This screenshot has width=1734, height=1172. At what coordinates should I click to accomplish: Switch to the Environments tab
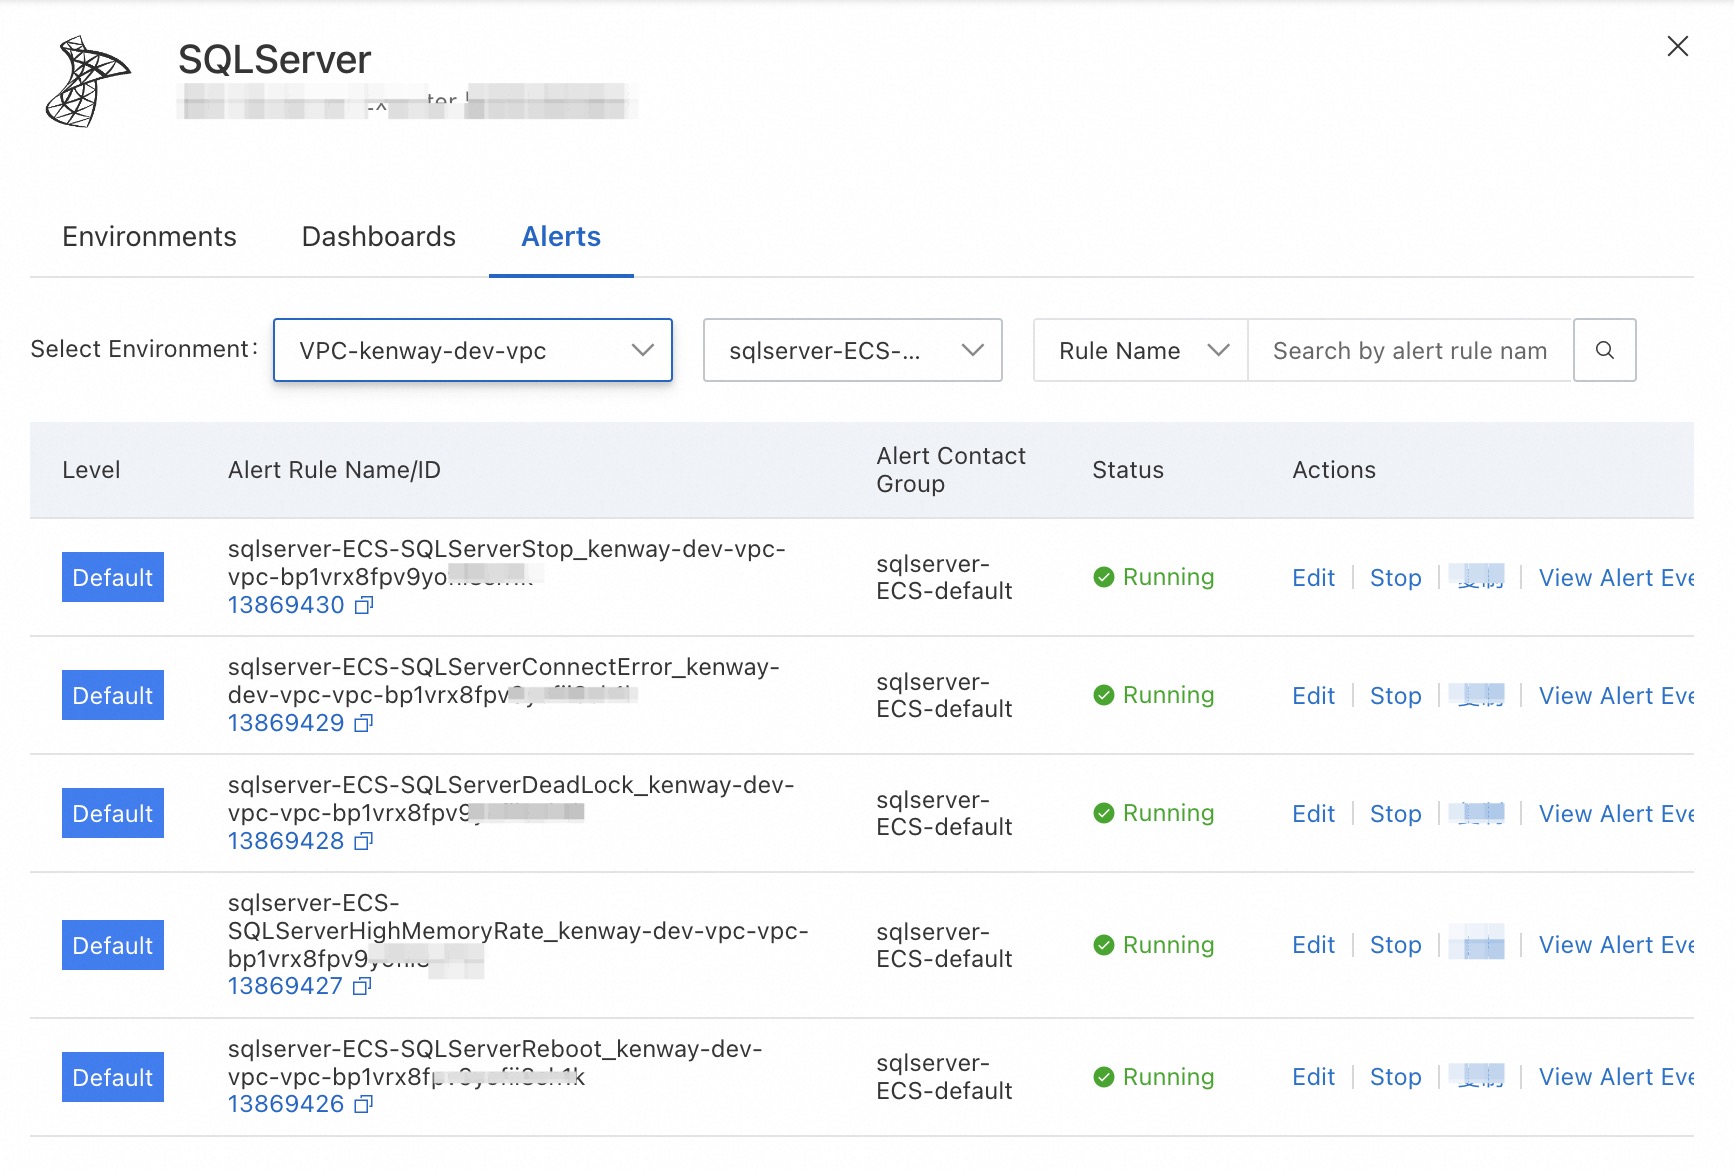[x=150, y=237]
